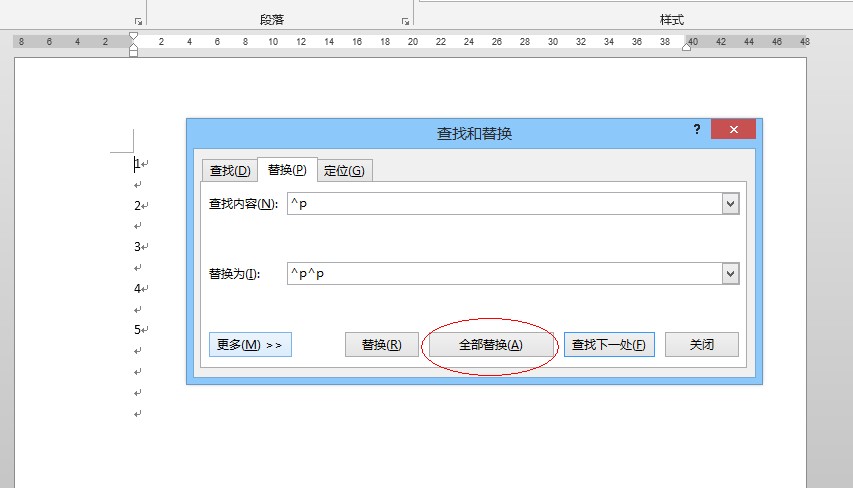Expand the 查找内容 dropdown arrow
Viewport: 853px width, 488px height.
730,204
